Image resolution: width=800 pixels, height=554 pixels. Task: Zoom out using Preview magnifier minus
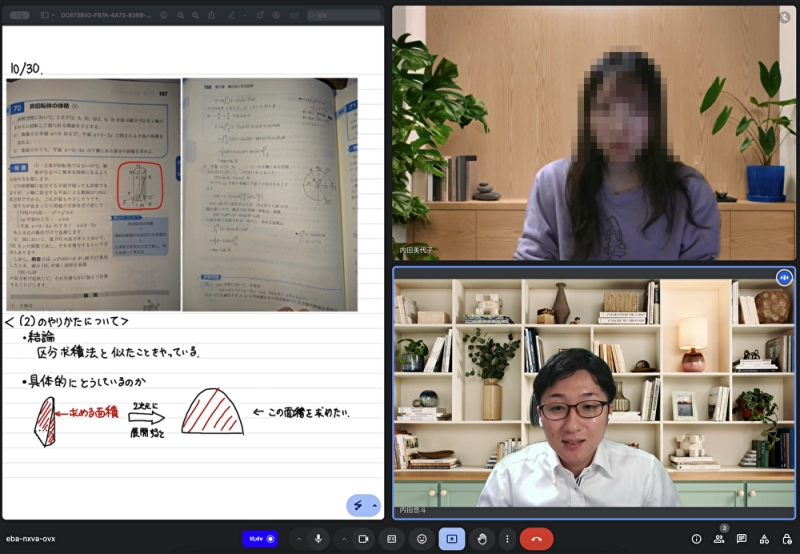(x=181, y=15)
